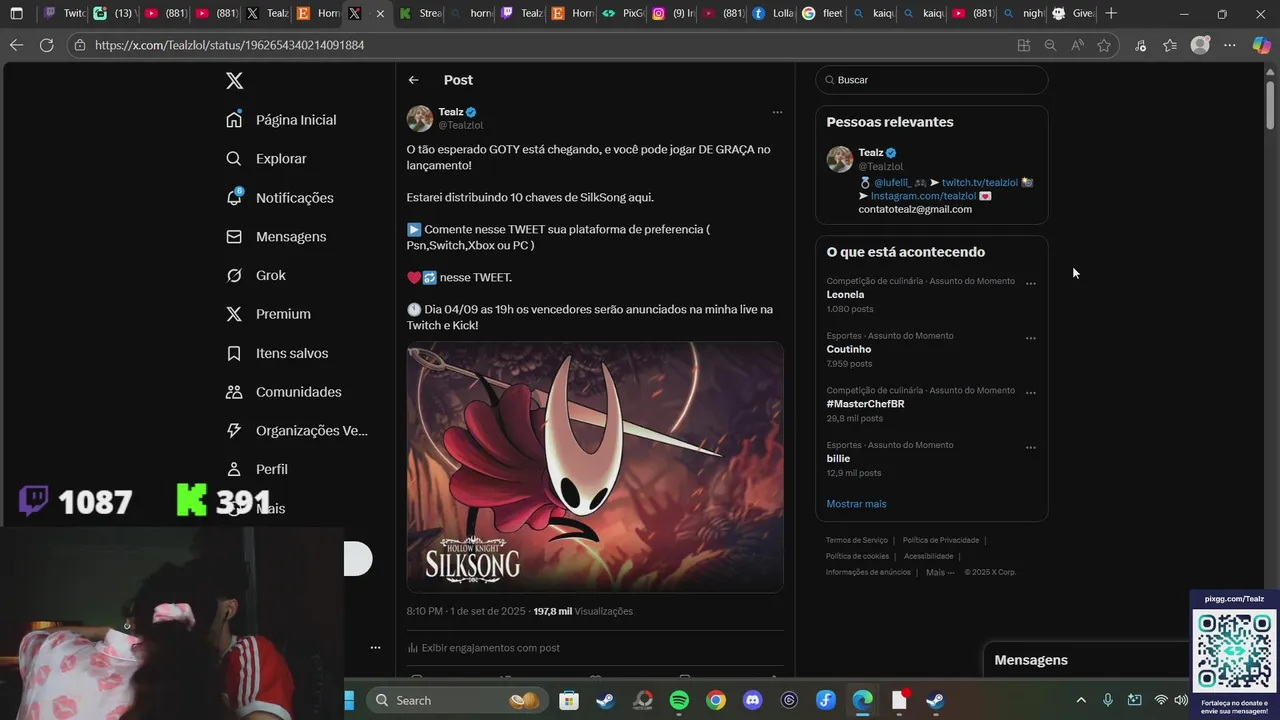1280x720 pixels.
Task: Open instagram.com/tealzlol link
Action: [923, 196]
